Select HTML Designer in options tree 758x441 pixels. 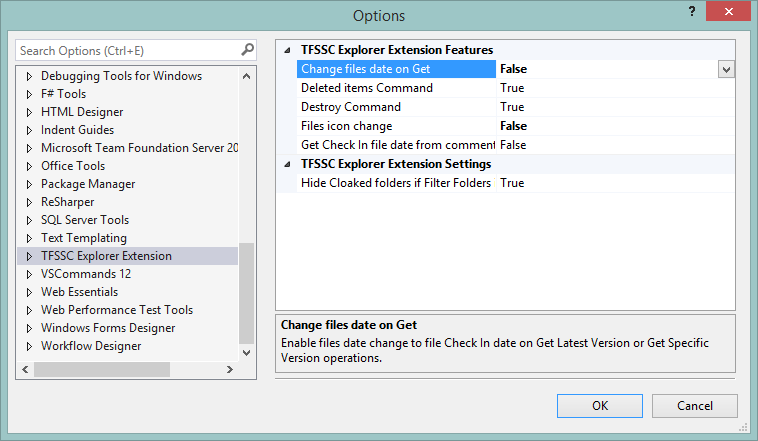(82, 112)
